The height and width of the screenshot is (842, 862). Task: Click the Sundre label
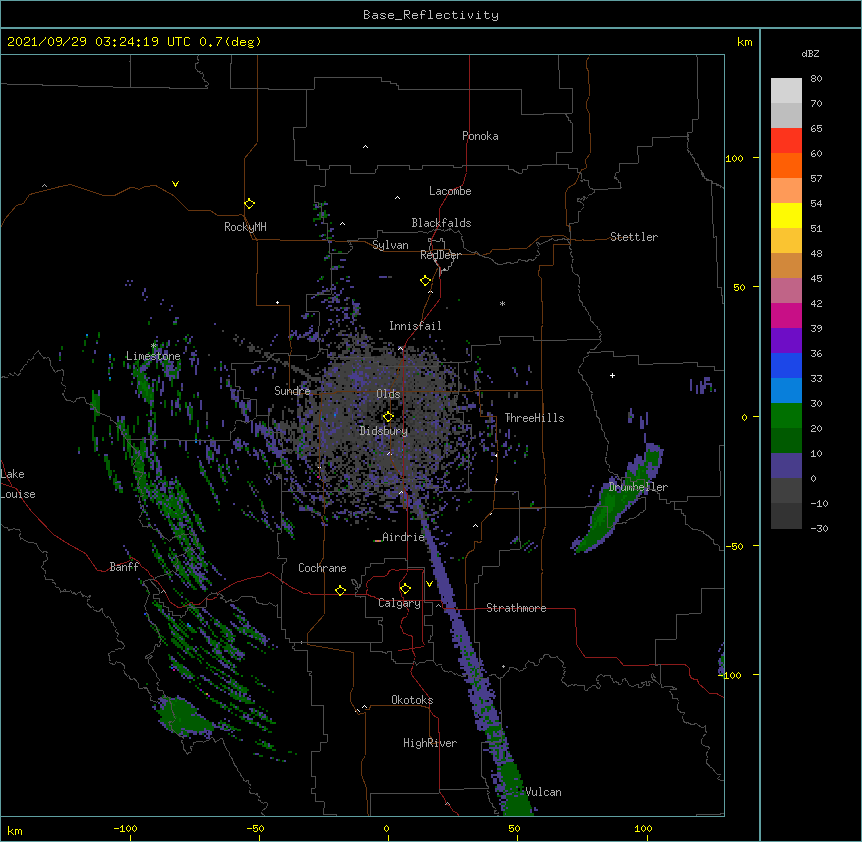click(292, 391)
